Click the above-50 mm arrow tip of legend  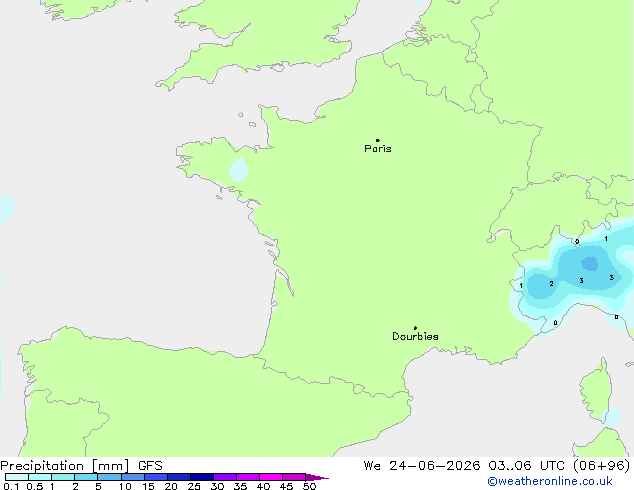pos(317,477)
